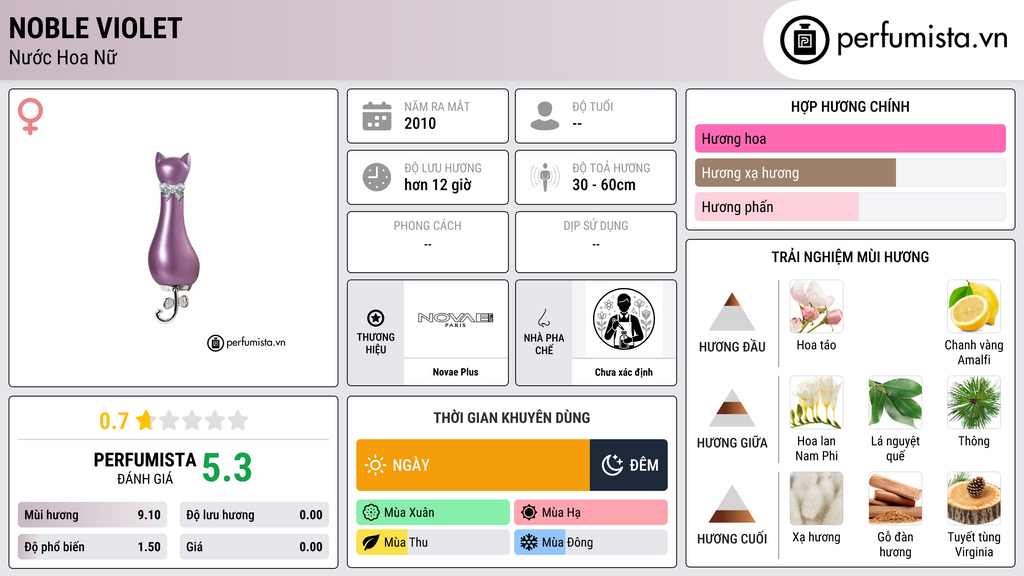This screenshot has height=576, width=1024.
Task: Click the light pink Hương phấn accord bar
Action: 776,207
